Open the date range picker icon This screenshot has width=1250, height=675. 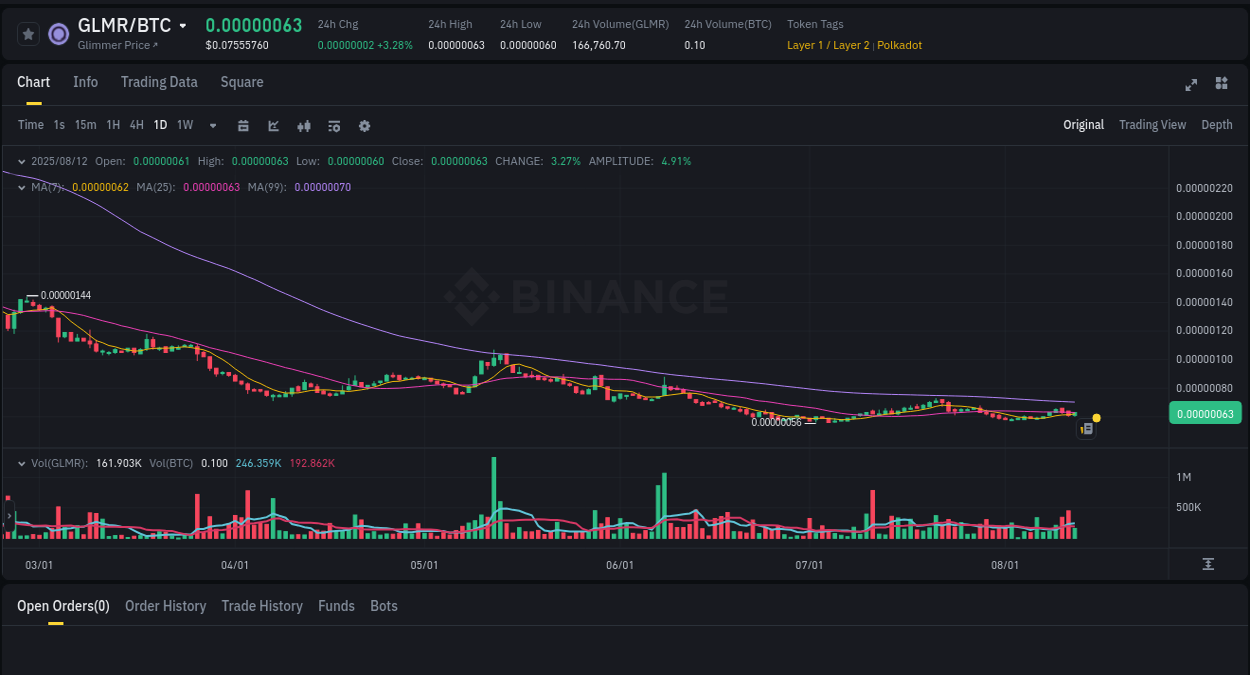point(243,125)
